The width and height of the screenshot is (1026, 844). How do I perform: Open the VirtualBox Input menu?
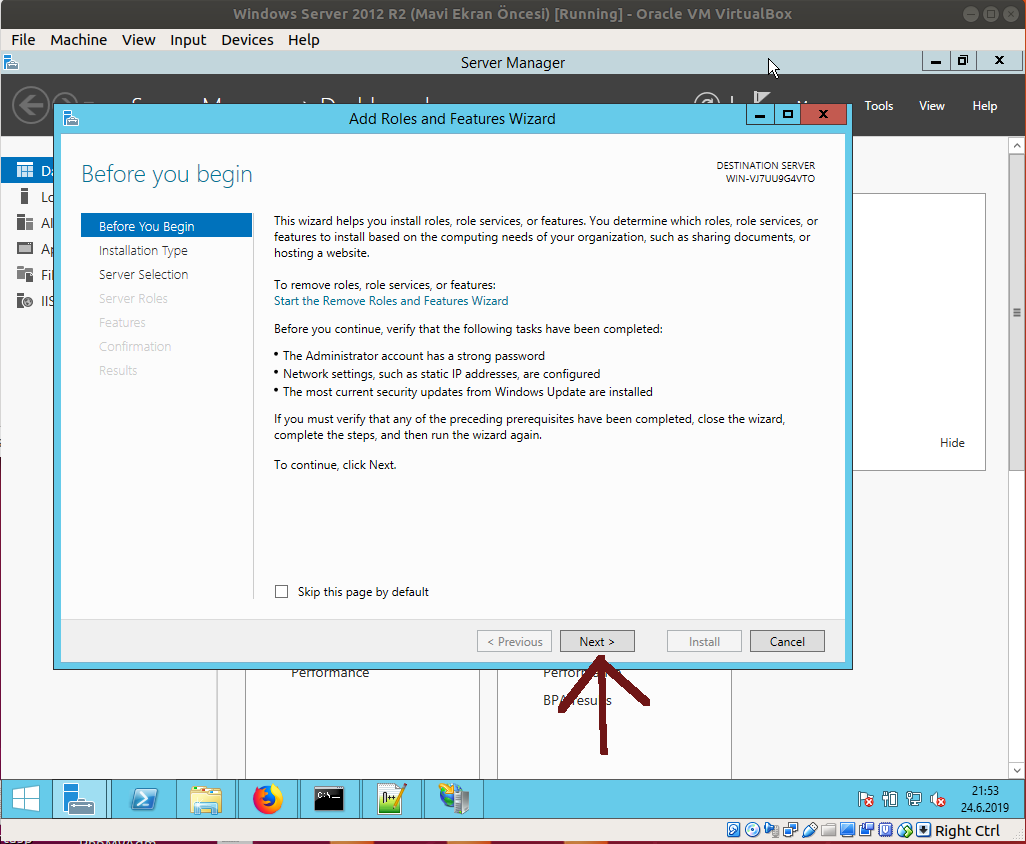pyautogui.click(x=188, y=40)
